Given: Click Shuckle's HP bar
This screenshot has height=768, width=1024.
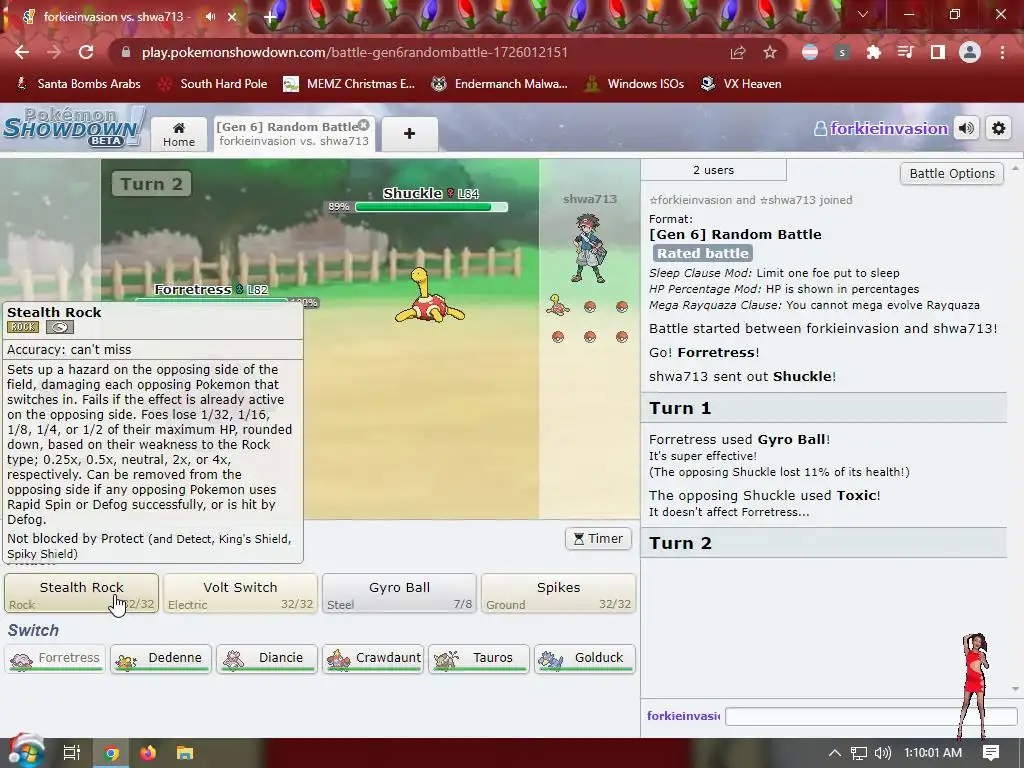Looking at the screenshot, I should (431, 207).
